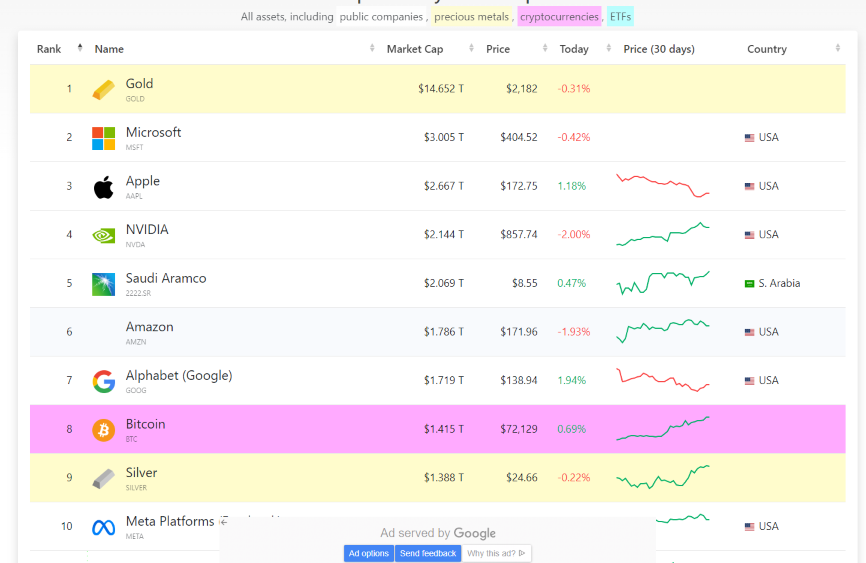Click Amazon's 30-day price chart
The image size is (866, 563).
point(663,331)
